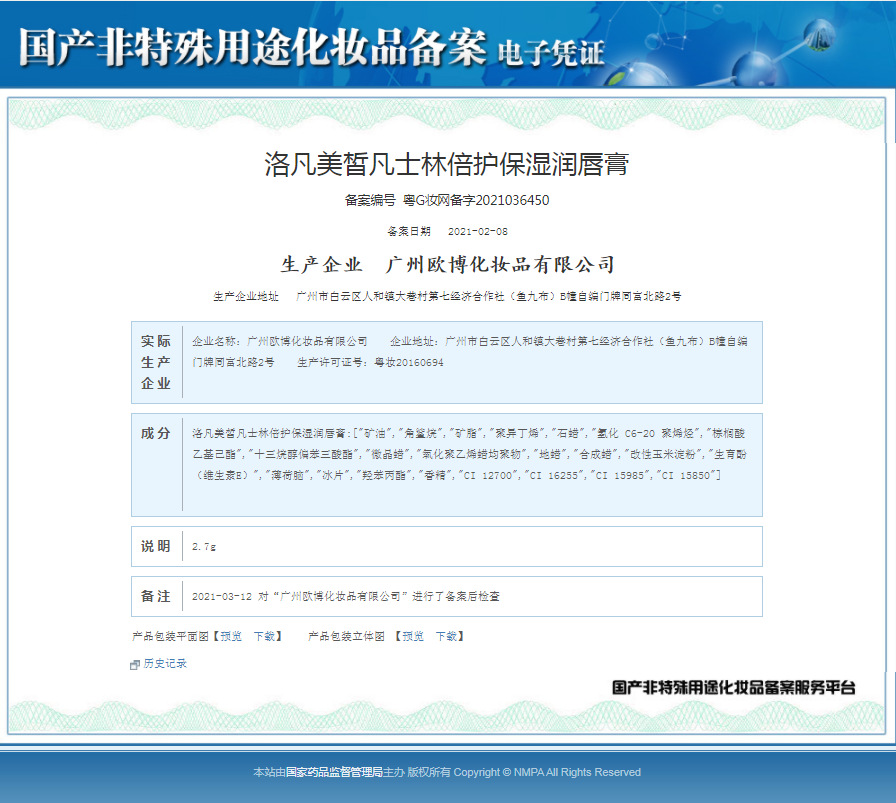Click the 备注 section label
Screen dimensions: 896x803
click(x=156, y=596)
